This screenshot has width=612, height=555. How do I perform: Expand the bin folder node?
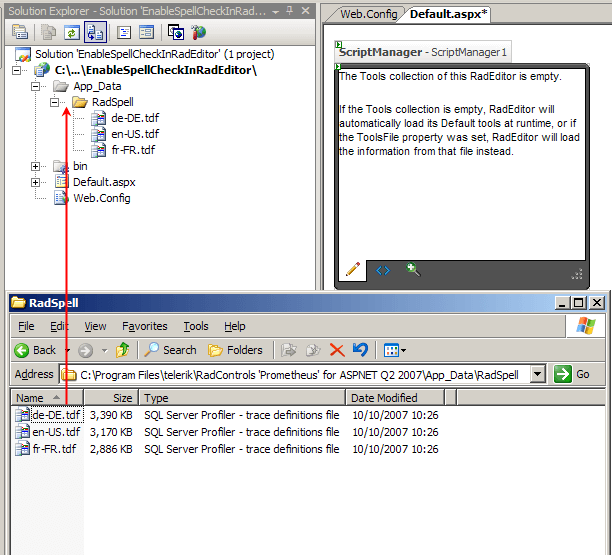click(x=37, y=166)
